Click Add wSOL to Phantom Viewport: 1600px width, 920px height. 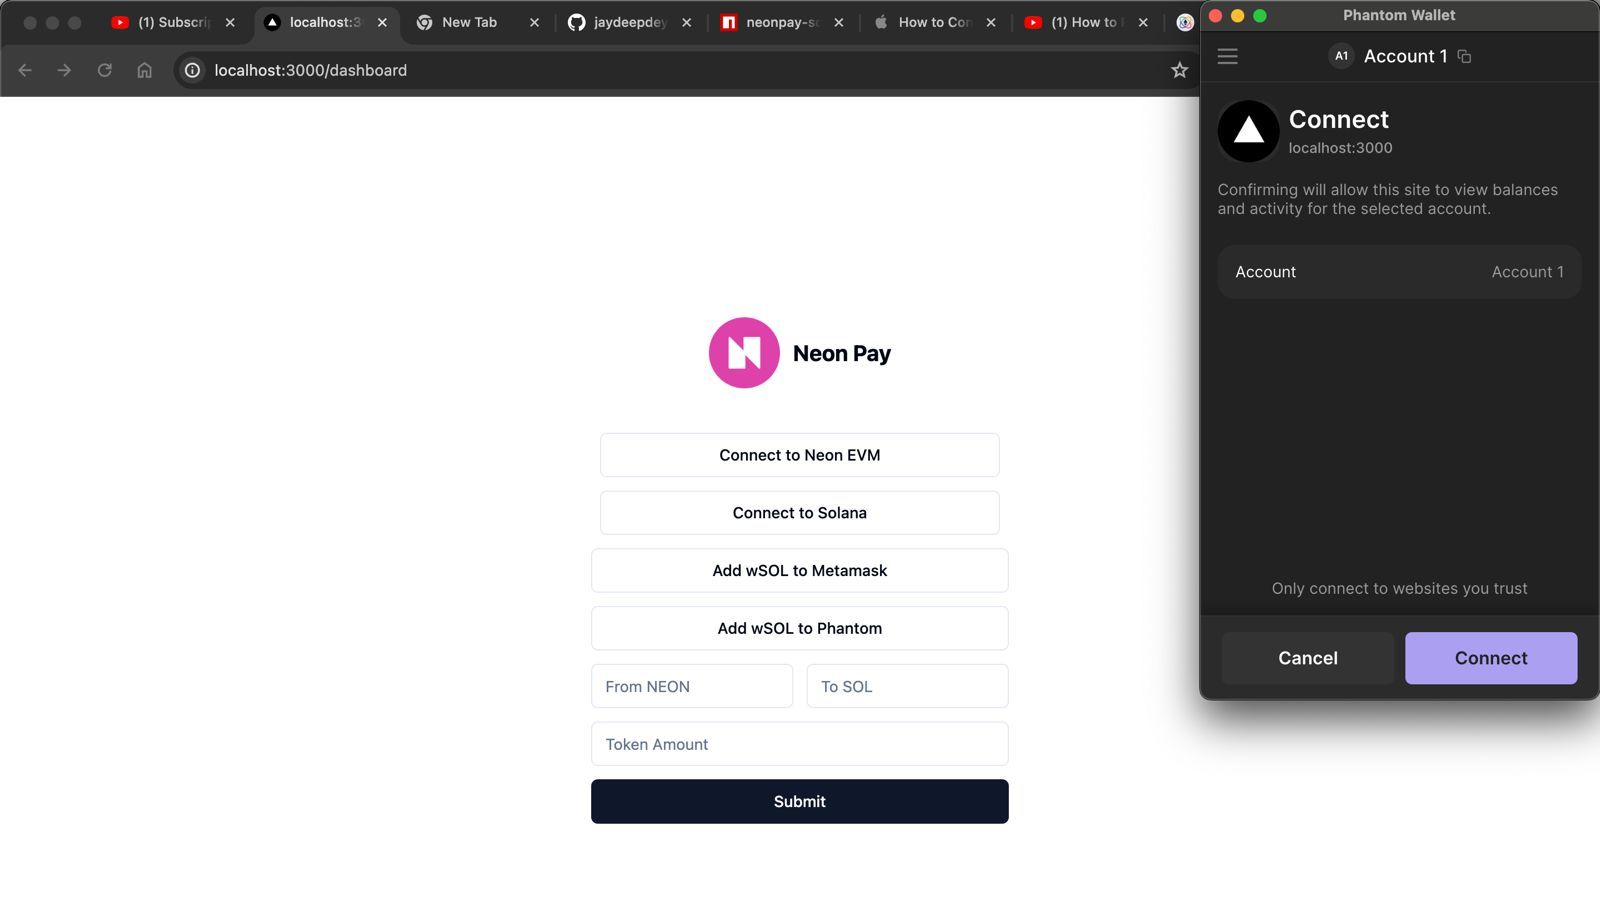[800, 629]
